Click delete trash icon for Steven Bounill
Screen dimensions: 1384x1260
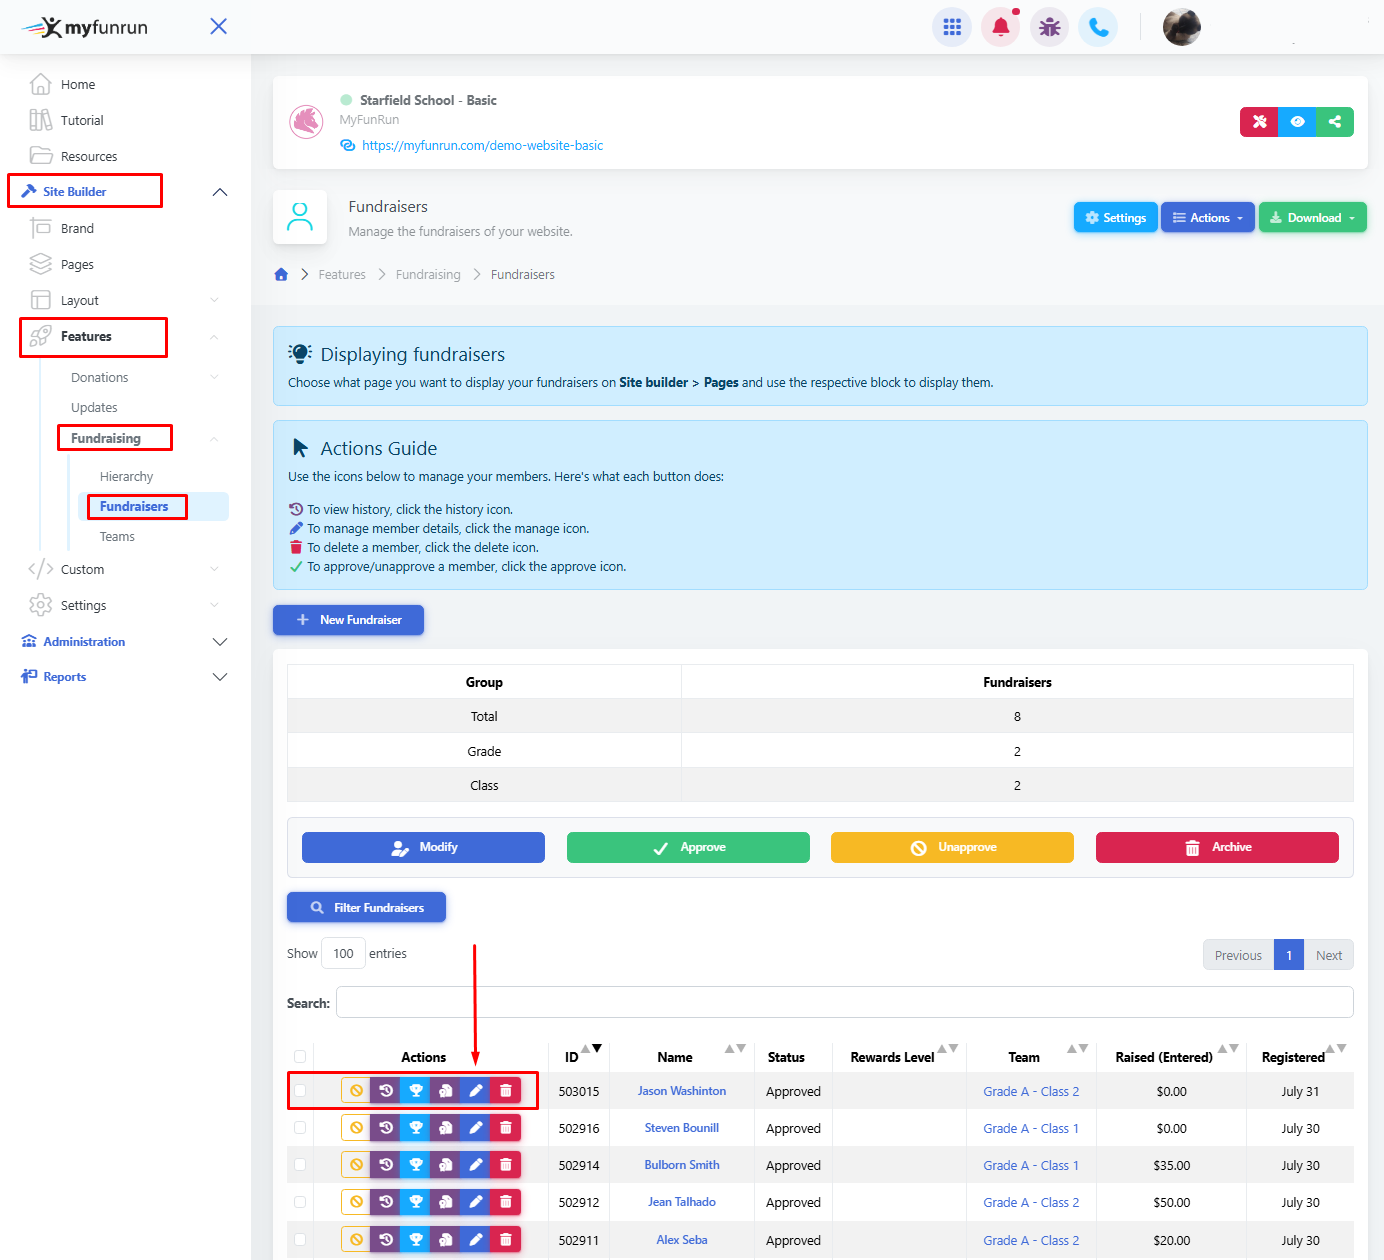(x=506, y=1128)
